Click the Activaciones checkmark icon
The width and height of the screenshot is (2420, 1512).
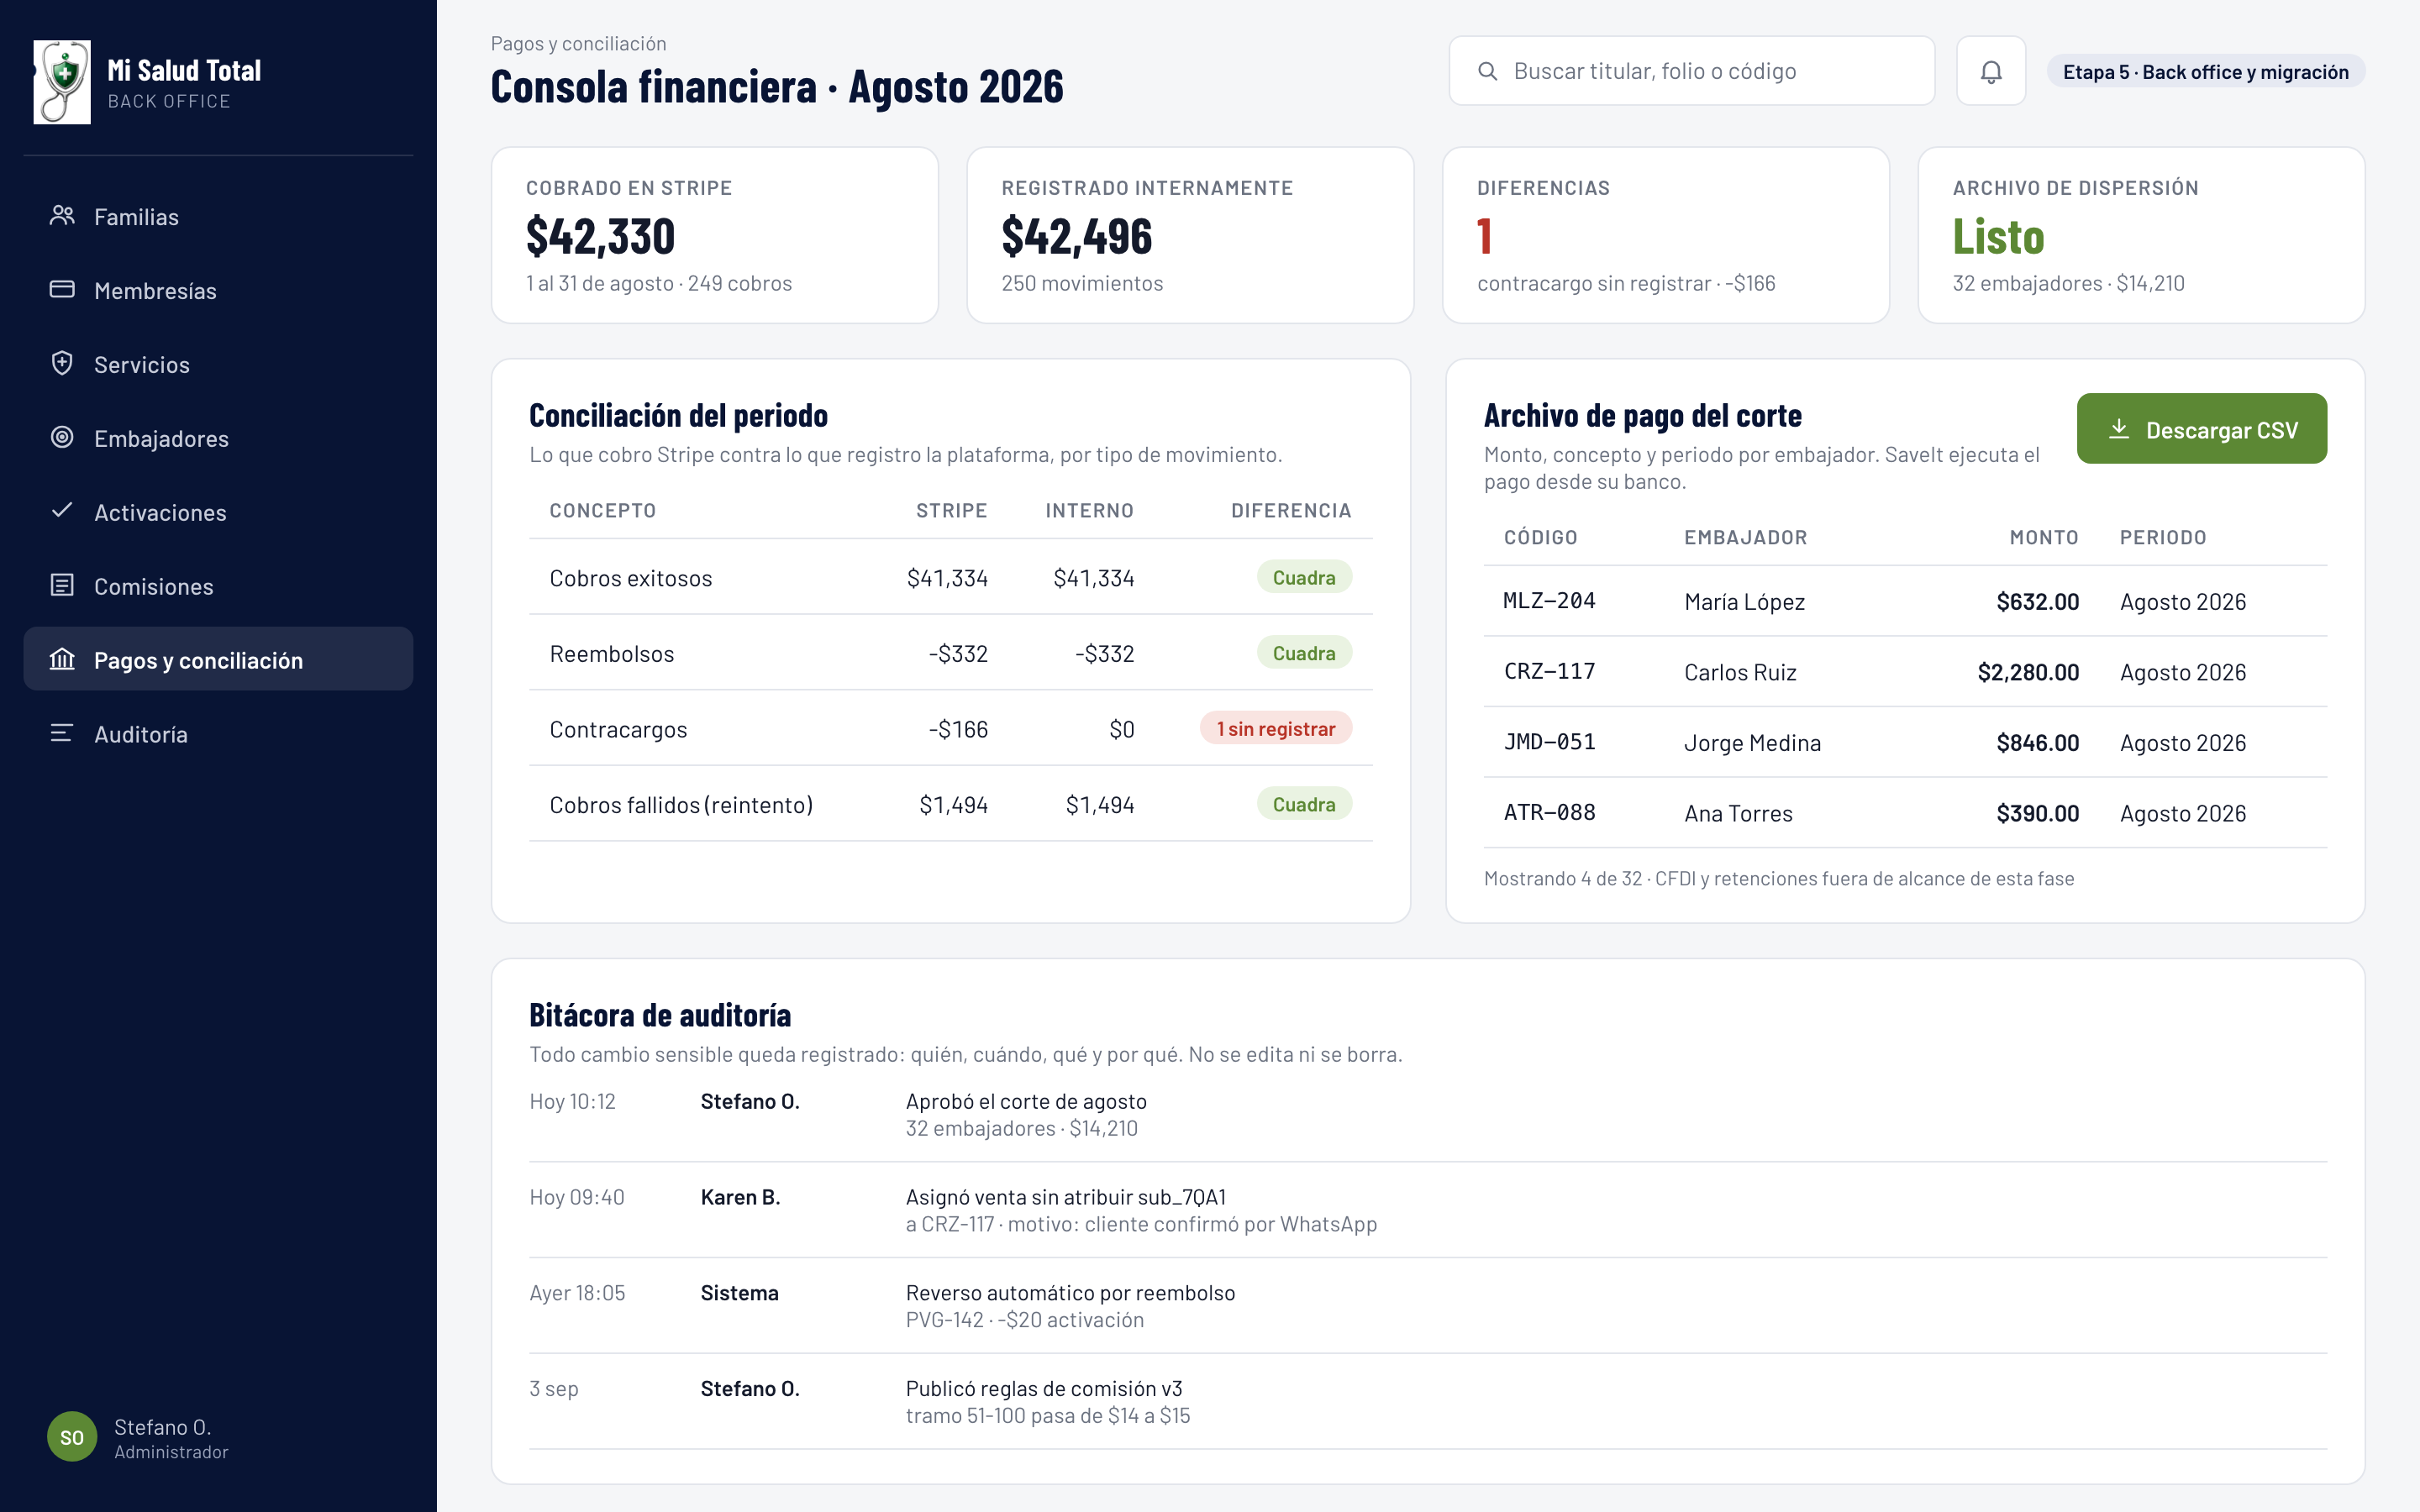62,511
